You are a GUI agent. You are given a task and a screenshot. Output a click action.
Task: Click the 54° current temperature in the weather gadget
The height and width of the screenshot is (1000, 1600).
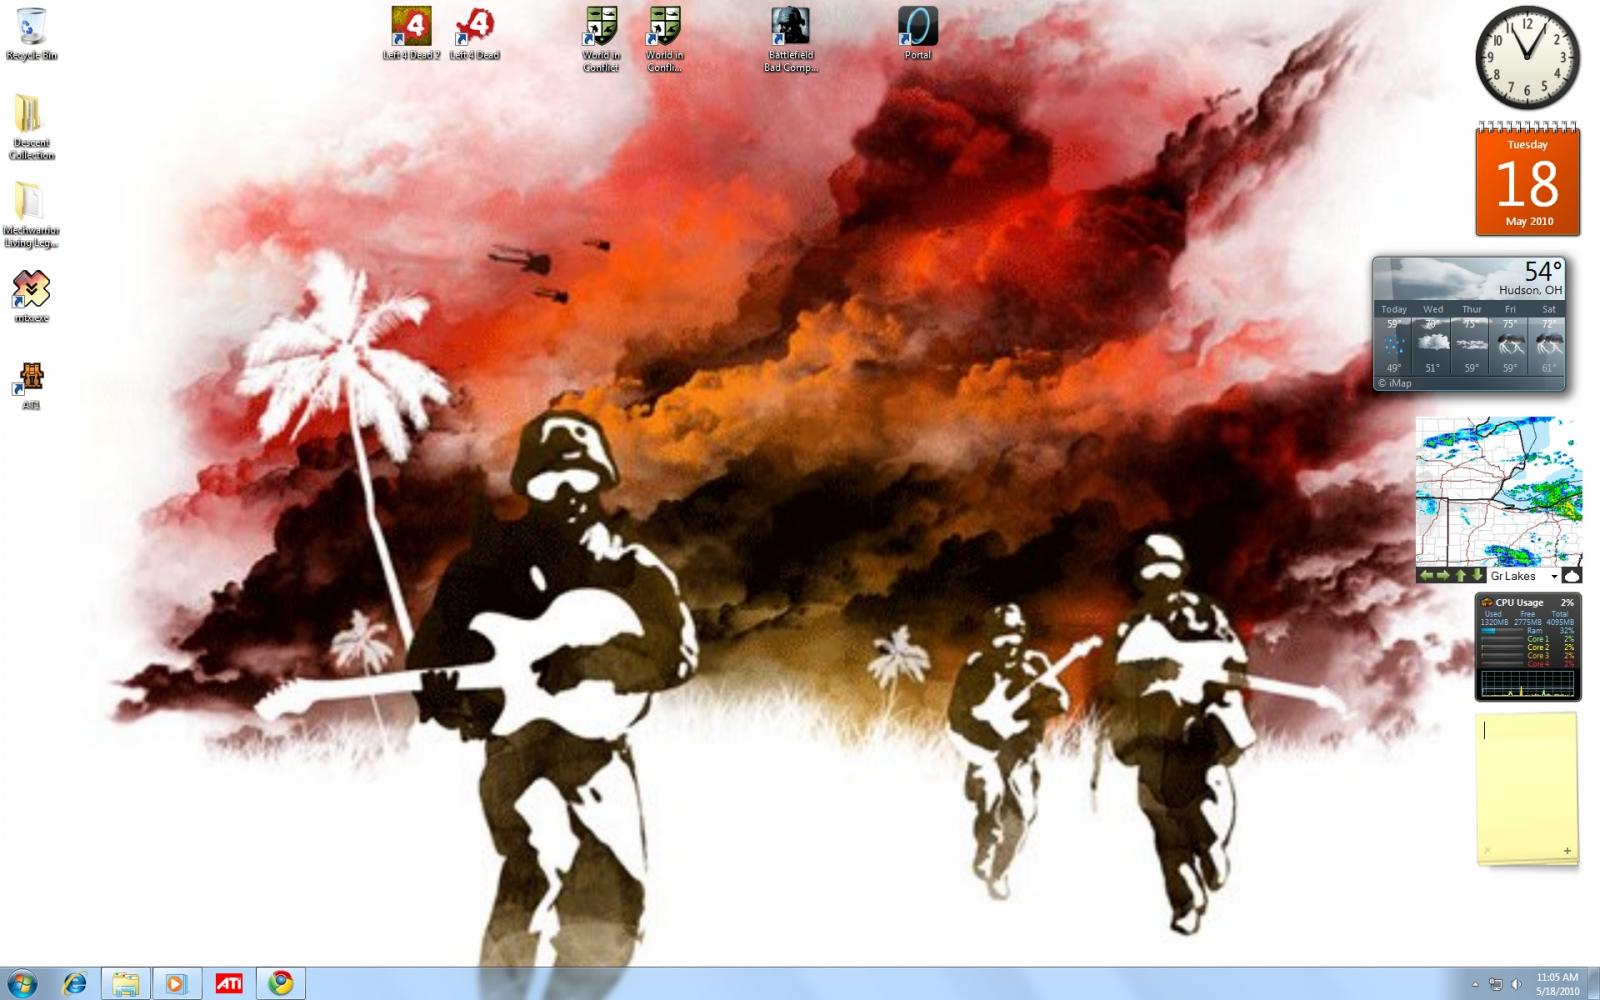[x=1542, y=271]
